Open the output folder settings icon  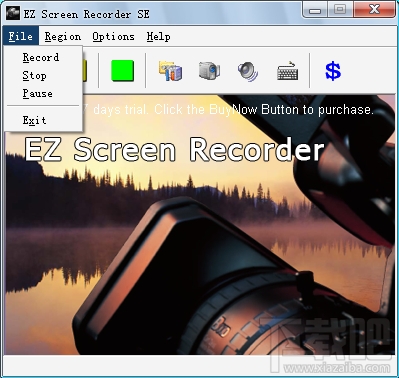tap(170, 71)
